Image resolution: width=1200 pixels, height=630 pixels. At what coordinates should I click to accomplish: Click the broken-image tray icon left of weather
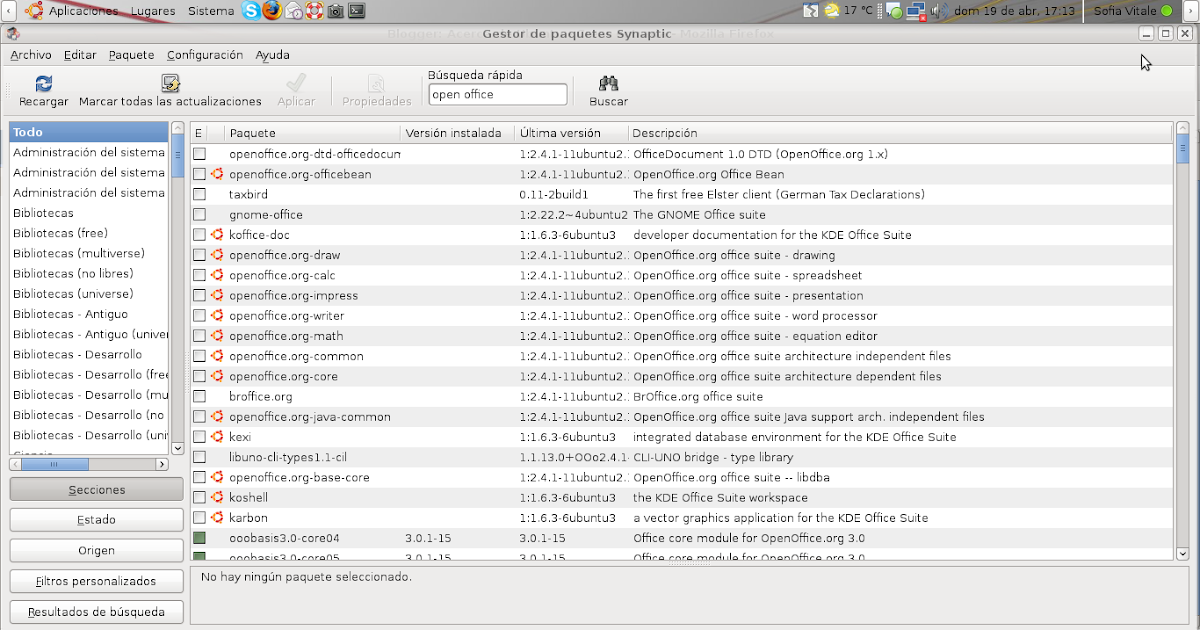click(810, 11)
